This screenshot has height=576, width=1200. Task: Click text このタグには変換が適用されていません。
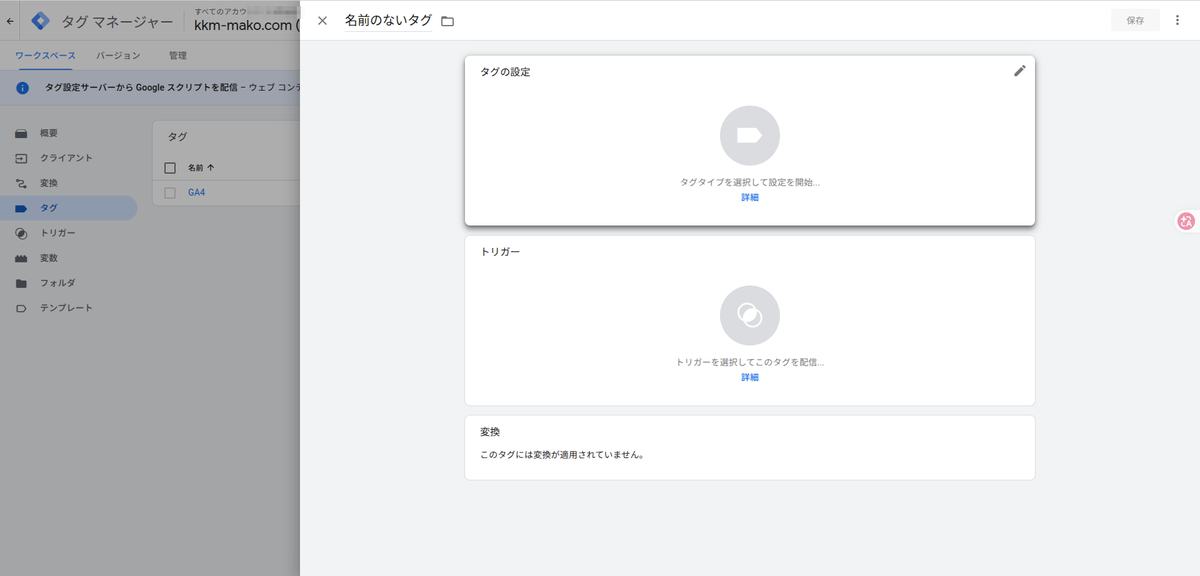(x=562, y=455)
